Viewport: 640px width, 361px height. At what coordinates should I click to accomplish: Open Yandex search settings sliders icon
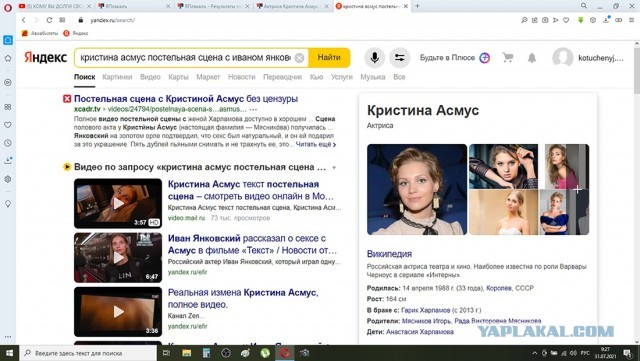400,58
